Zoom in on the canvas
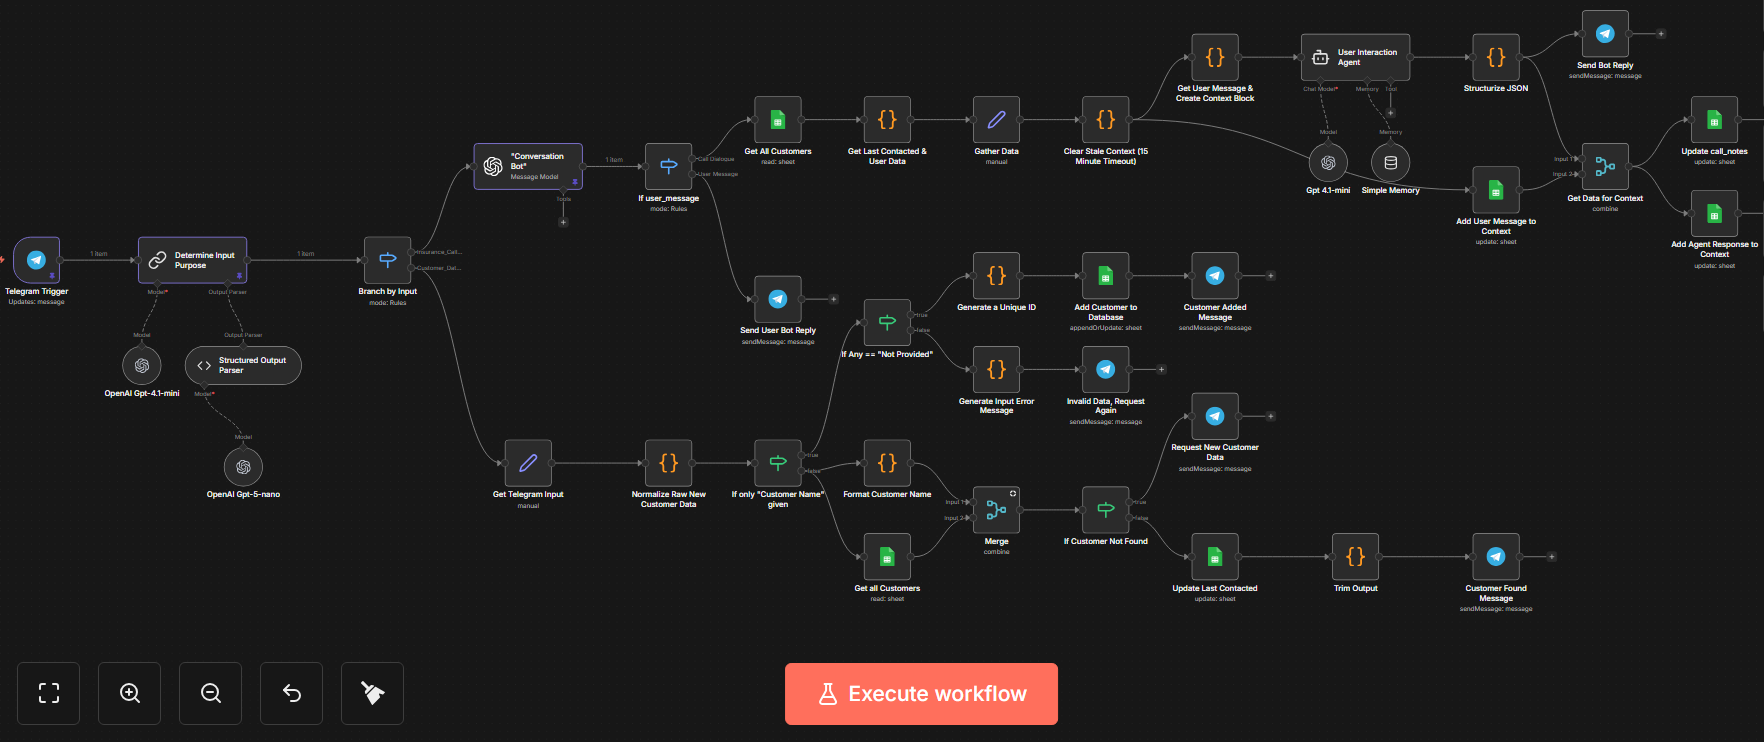The height and width of the screenshot is (742, 1764). [130, 693]
